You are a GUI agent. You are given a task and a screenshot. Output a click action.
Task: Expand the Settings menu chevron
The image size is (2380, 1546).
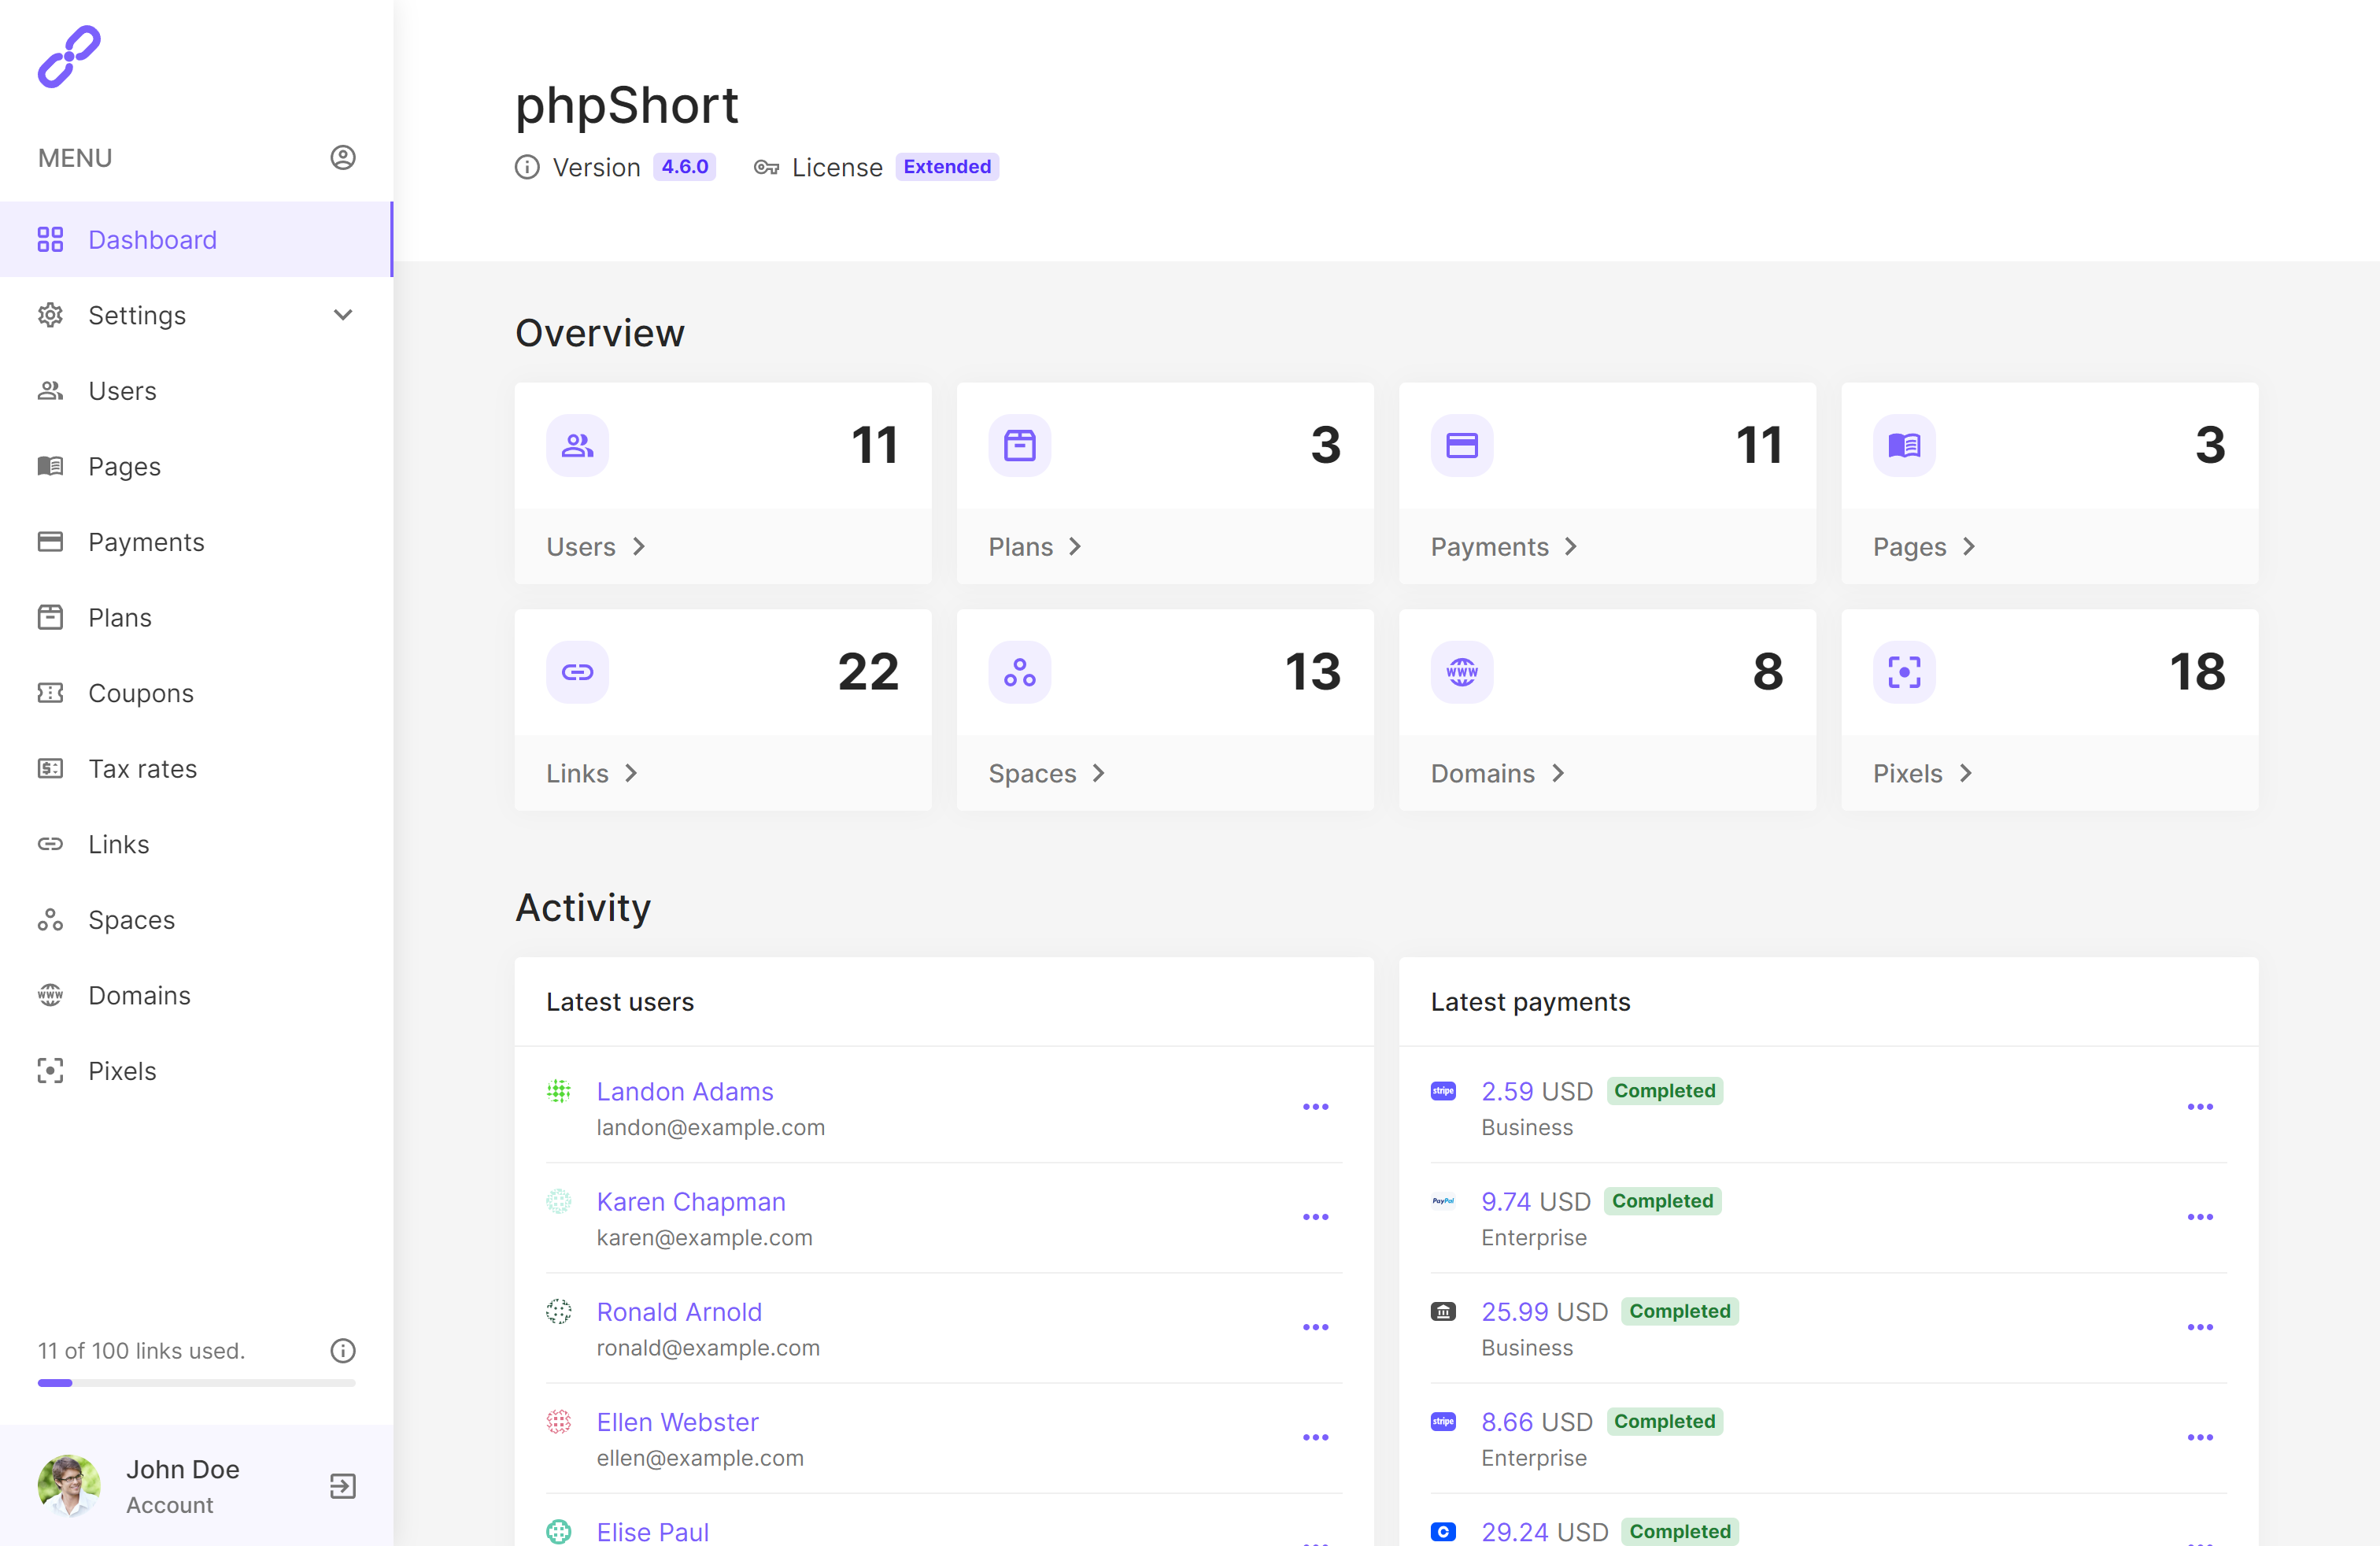point(343,315)
